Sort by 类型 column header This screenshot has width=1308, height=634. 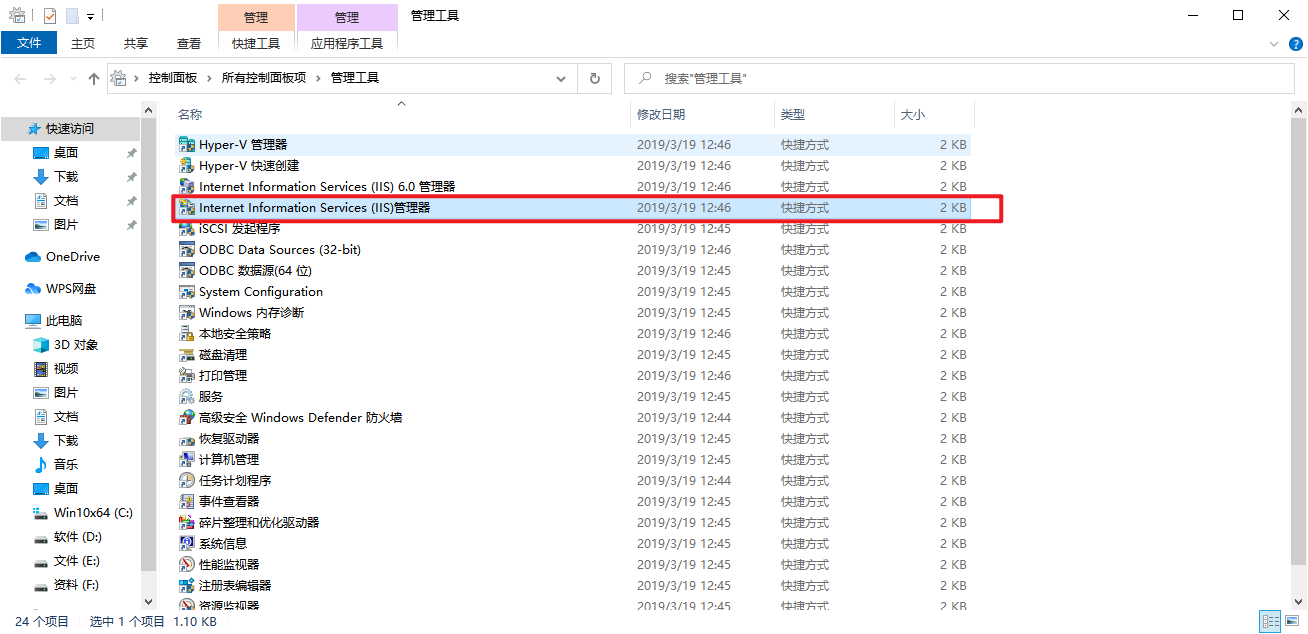835,115
